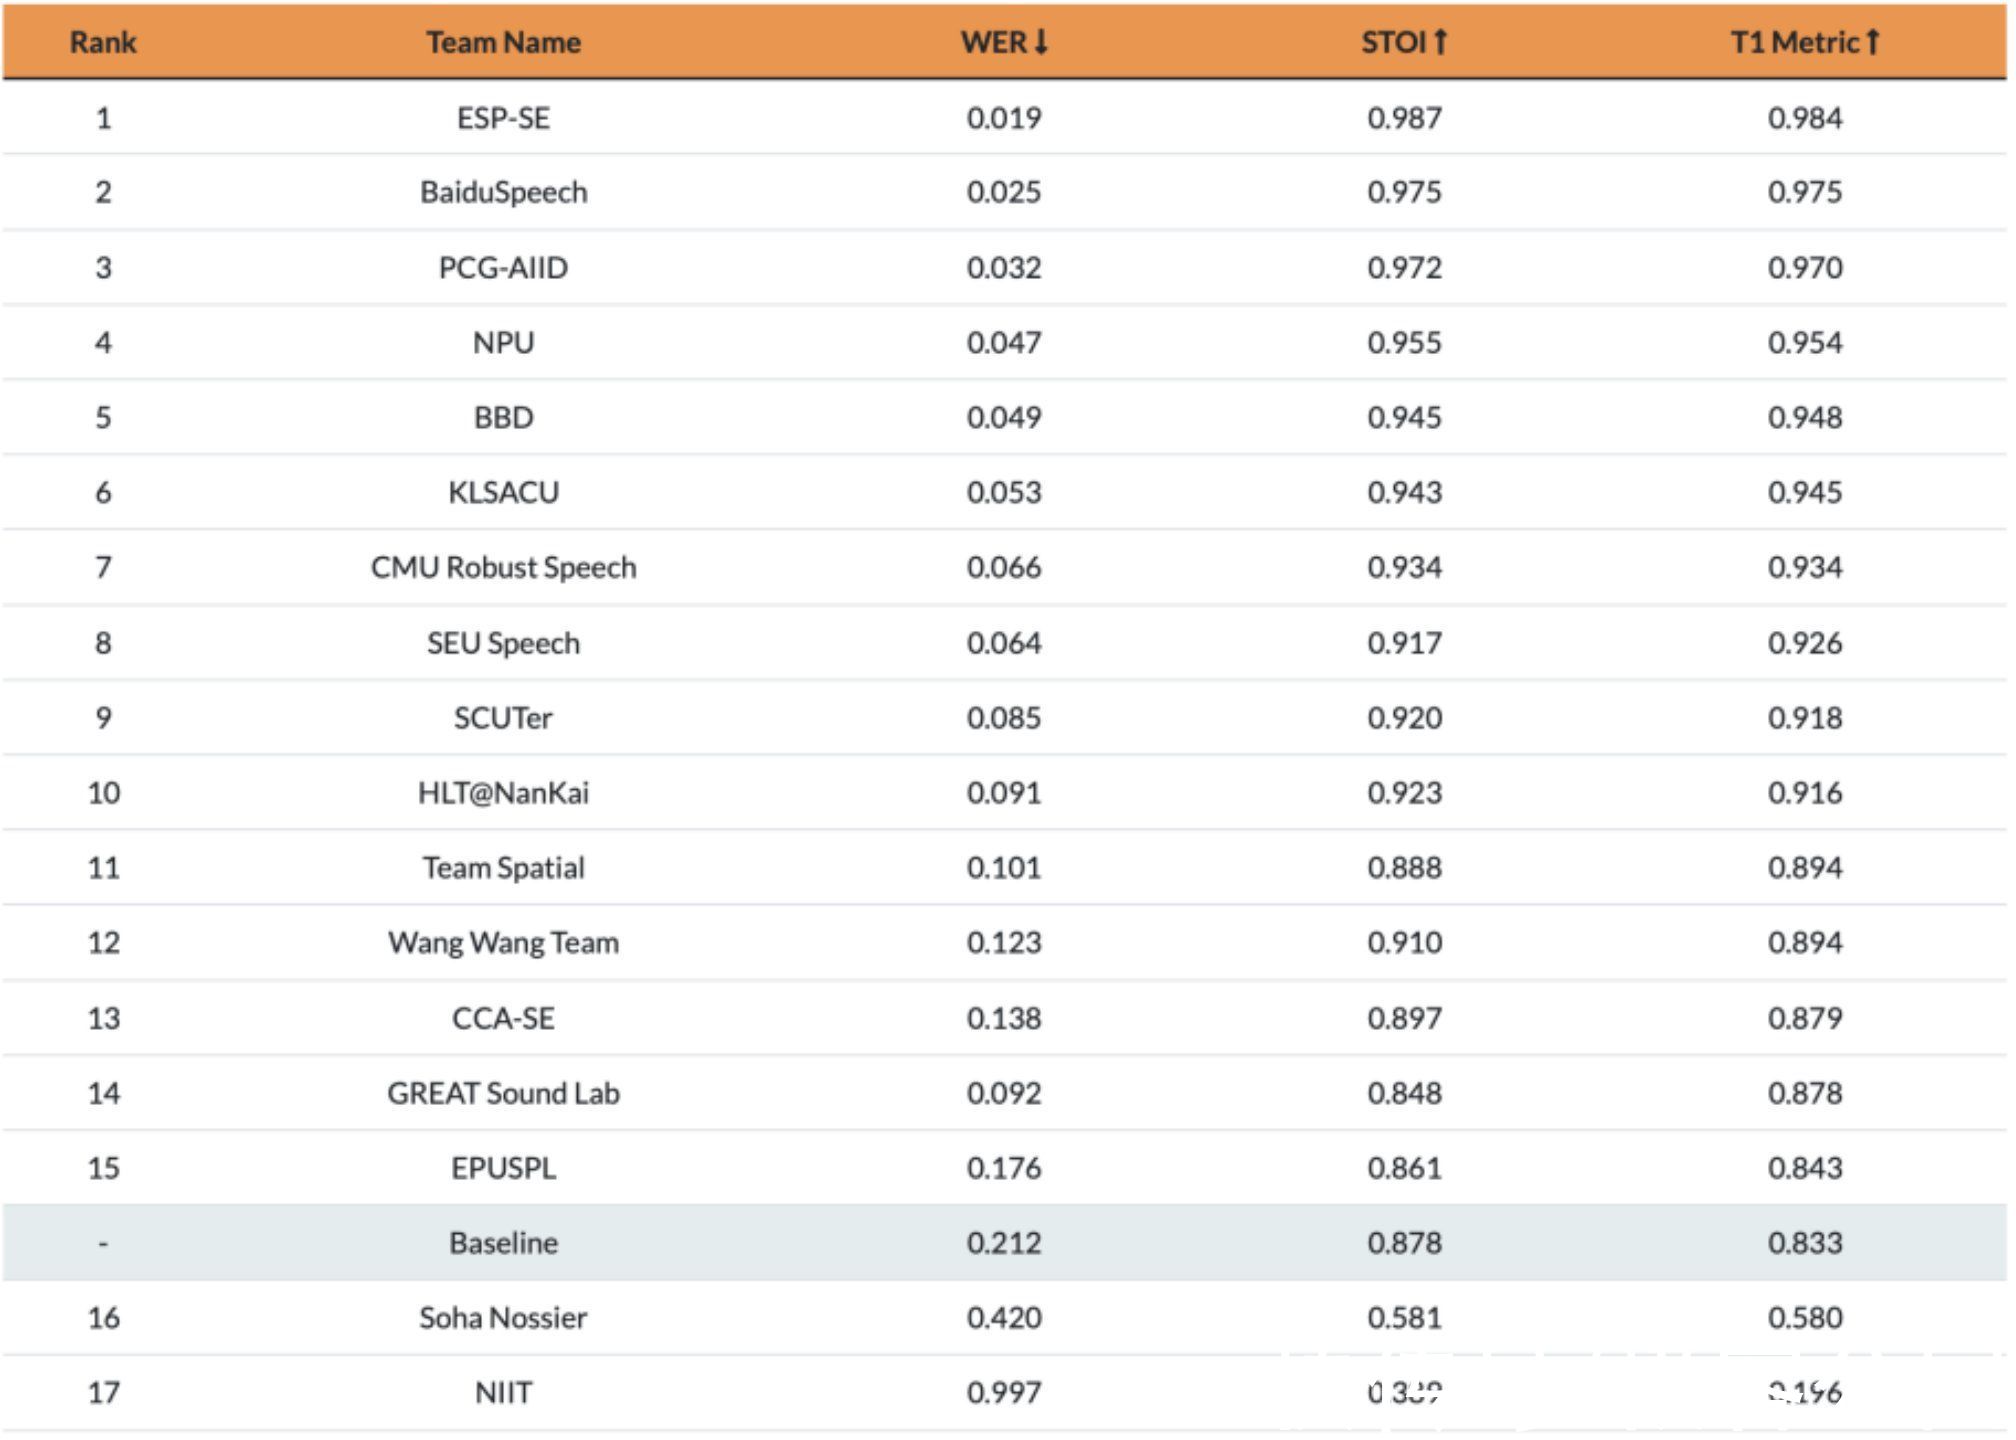
Task: Click ESP-SE T1 Metric value 0.984
Action: tap(1805, 118)
